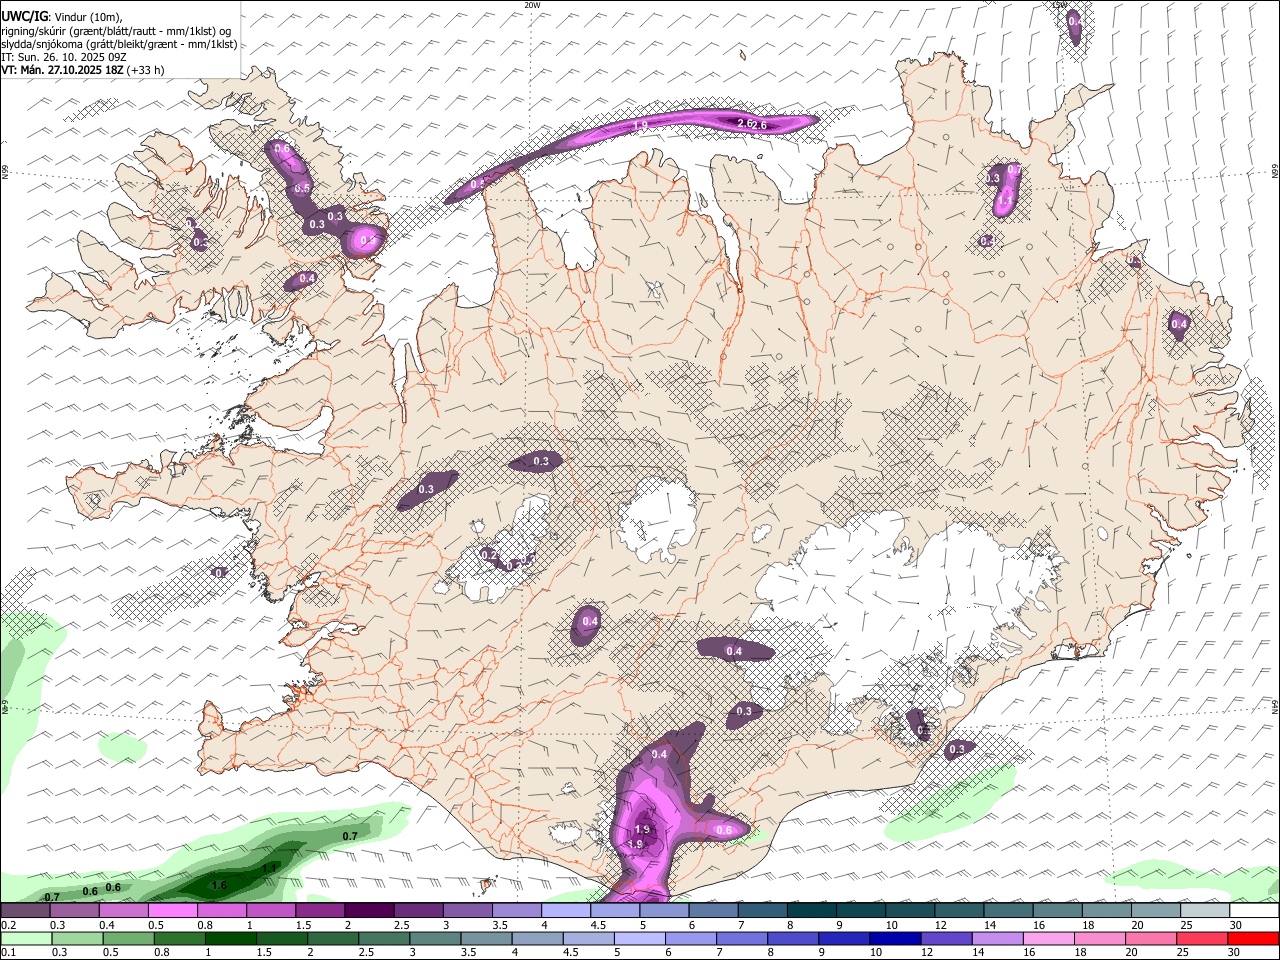Select upper legend swatch between 1.5 and 2

320,911
